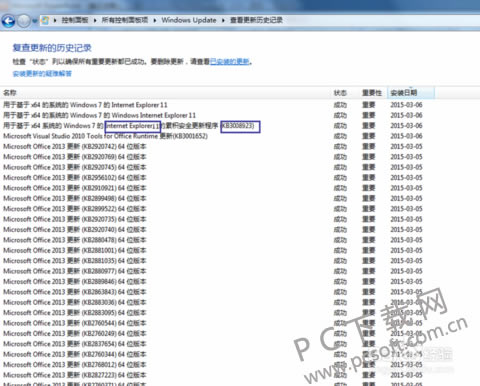Select Office 2013 update KB2760344 row
The height and width of the screenshot is (386, 480).
click(213, 354)
